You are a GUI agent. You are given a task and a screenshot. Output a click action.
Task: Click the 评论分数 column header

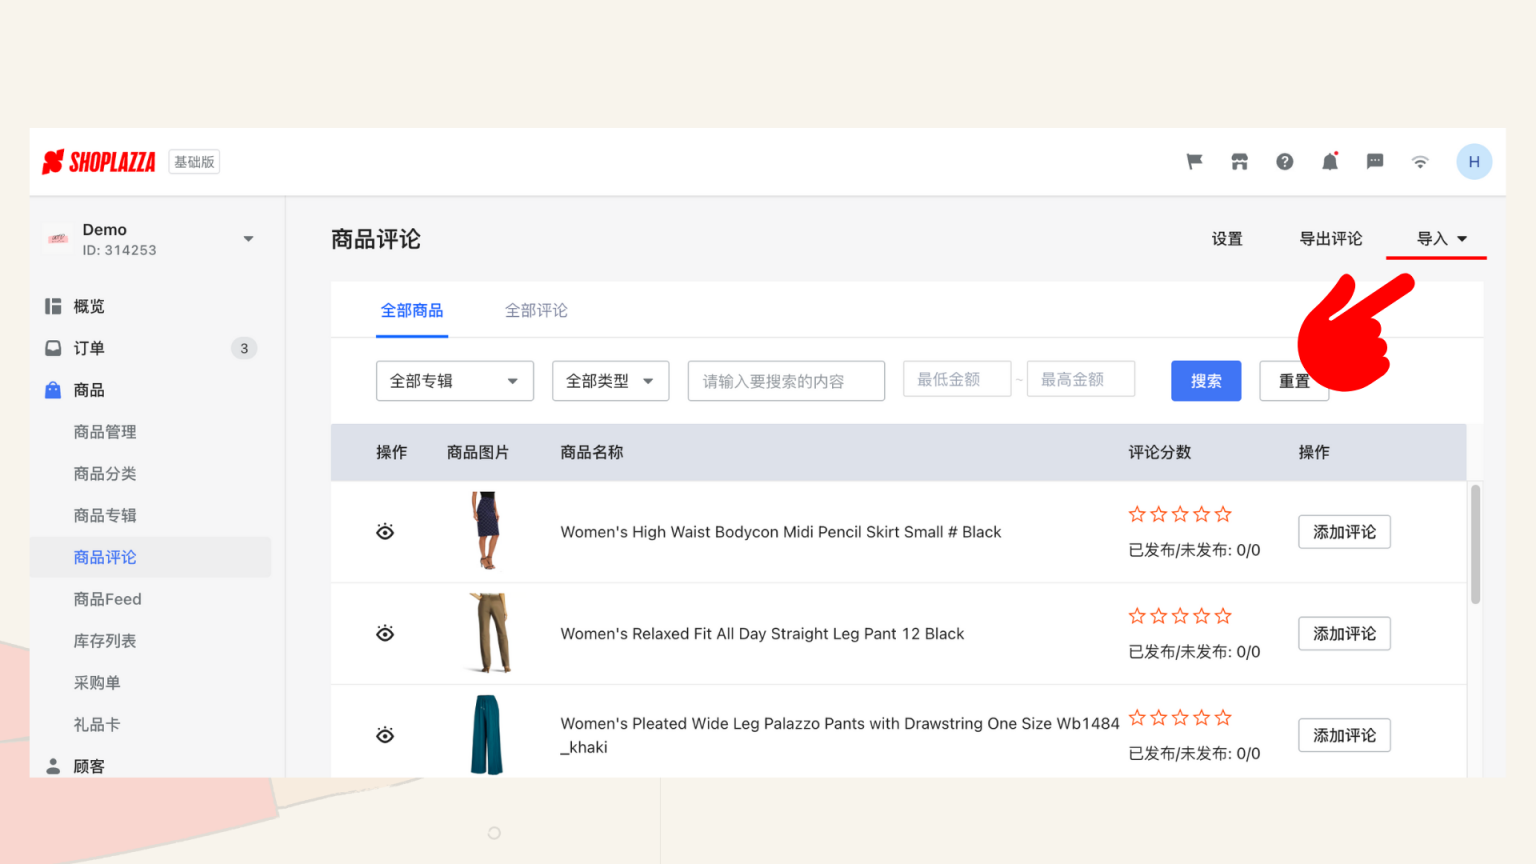[1160, 452]
